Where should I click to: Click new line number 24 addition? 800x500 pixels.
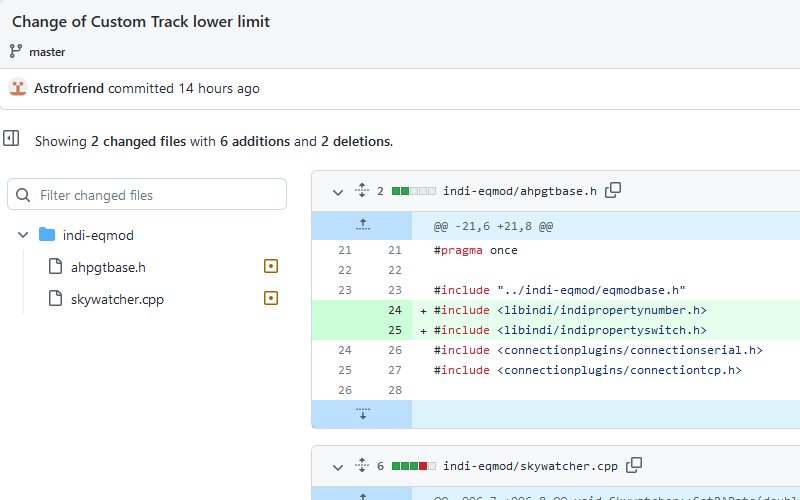[395, 310]
